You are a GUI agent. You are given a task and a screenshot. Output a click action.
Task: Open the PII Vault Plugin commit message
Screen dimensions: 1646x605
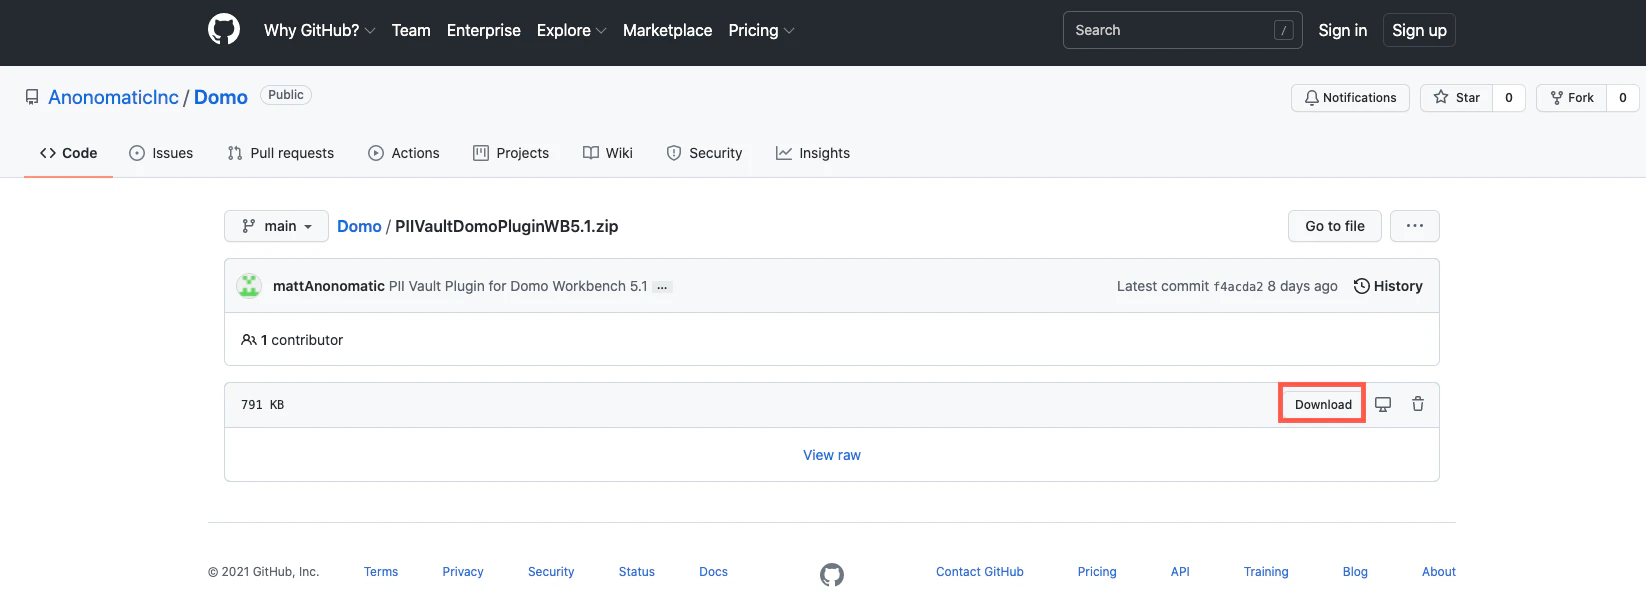point(518,286)
